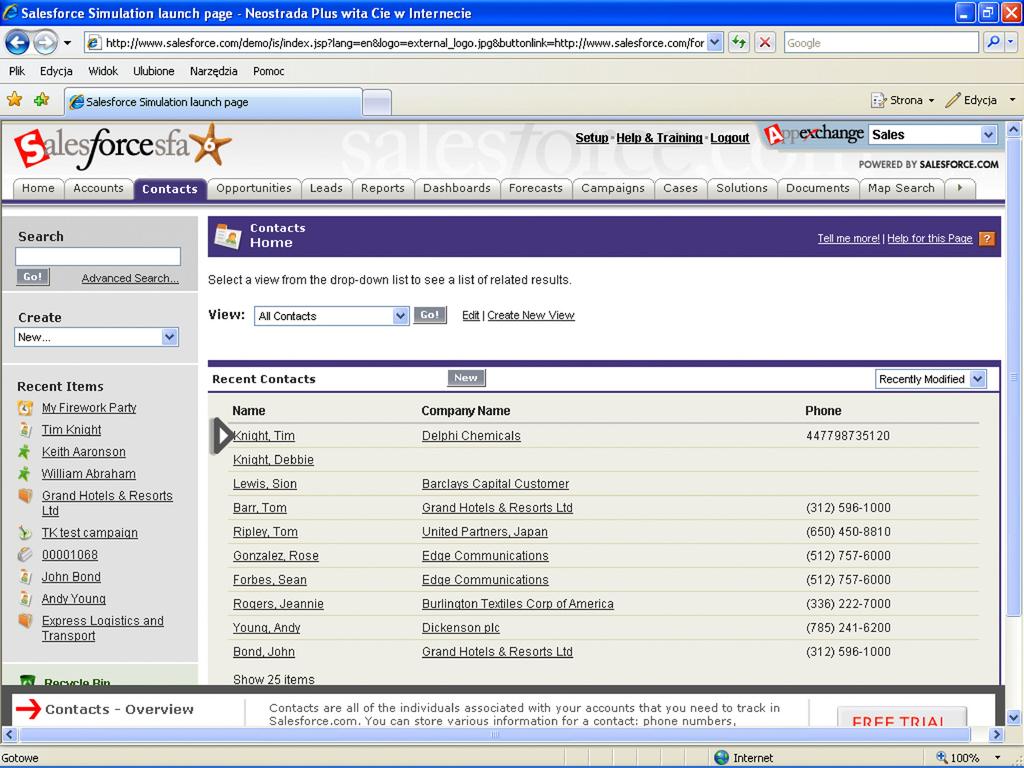
Task: Click the contact icon beside Andy Young
Action: click(25, 598)
